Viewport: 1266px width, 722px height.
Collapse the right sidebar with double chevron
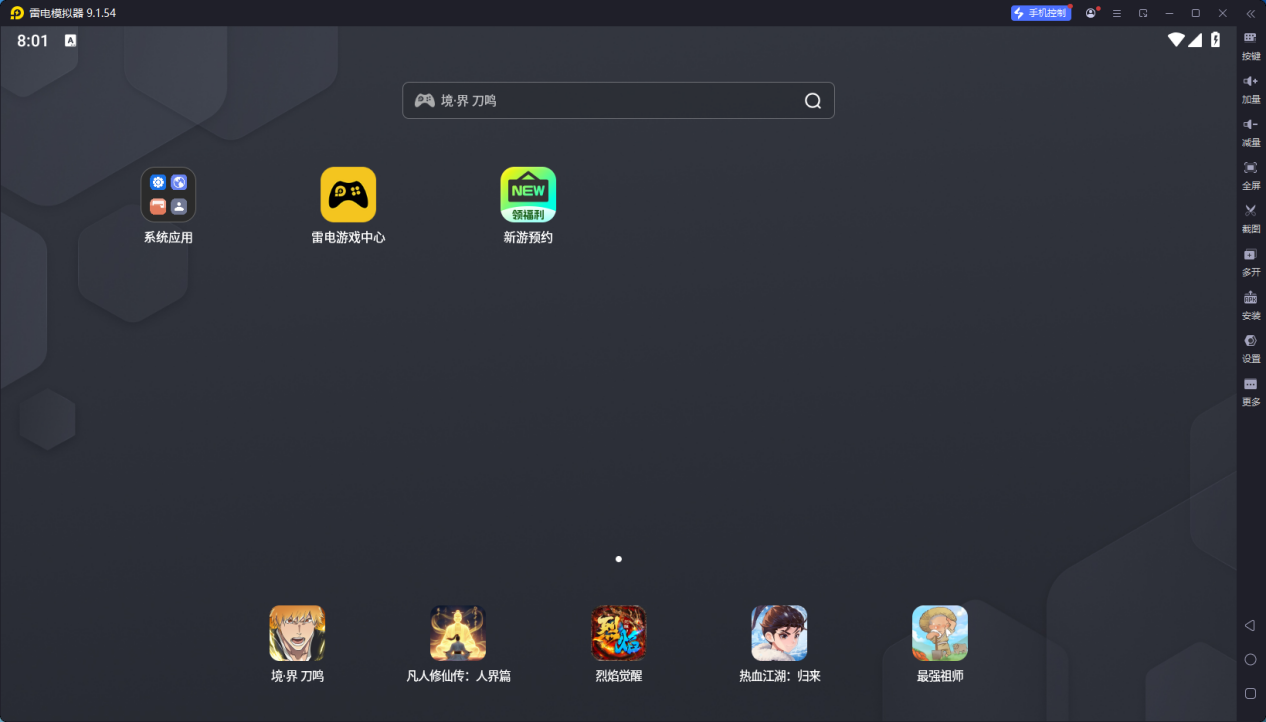point(1250,13)
